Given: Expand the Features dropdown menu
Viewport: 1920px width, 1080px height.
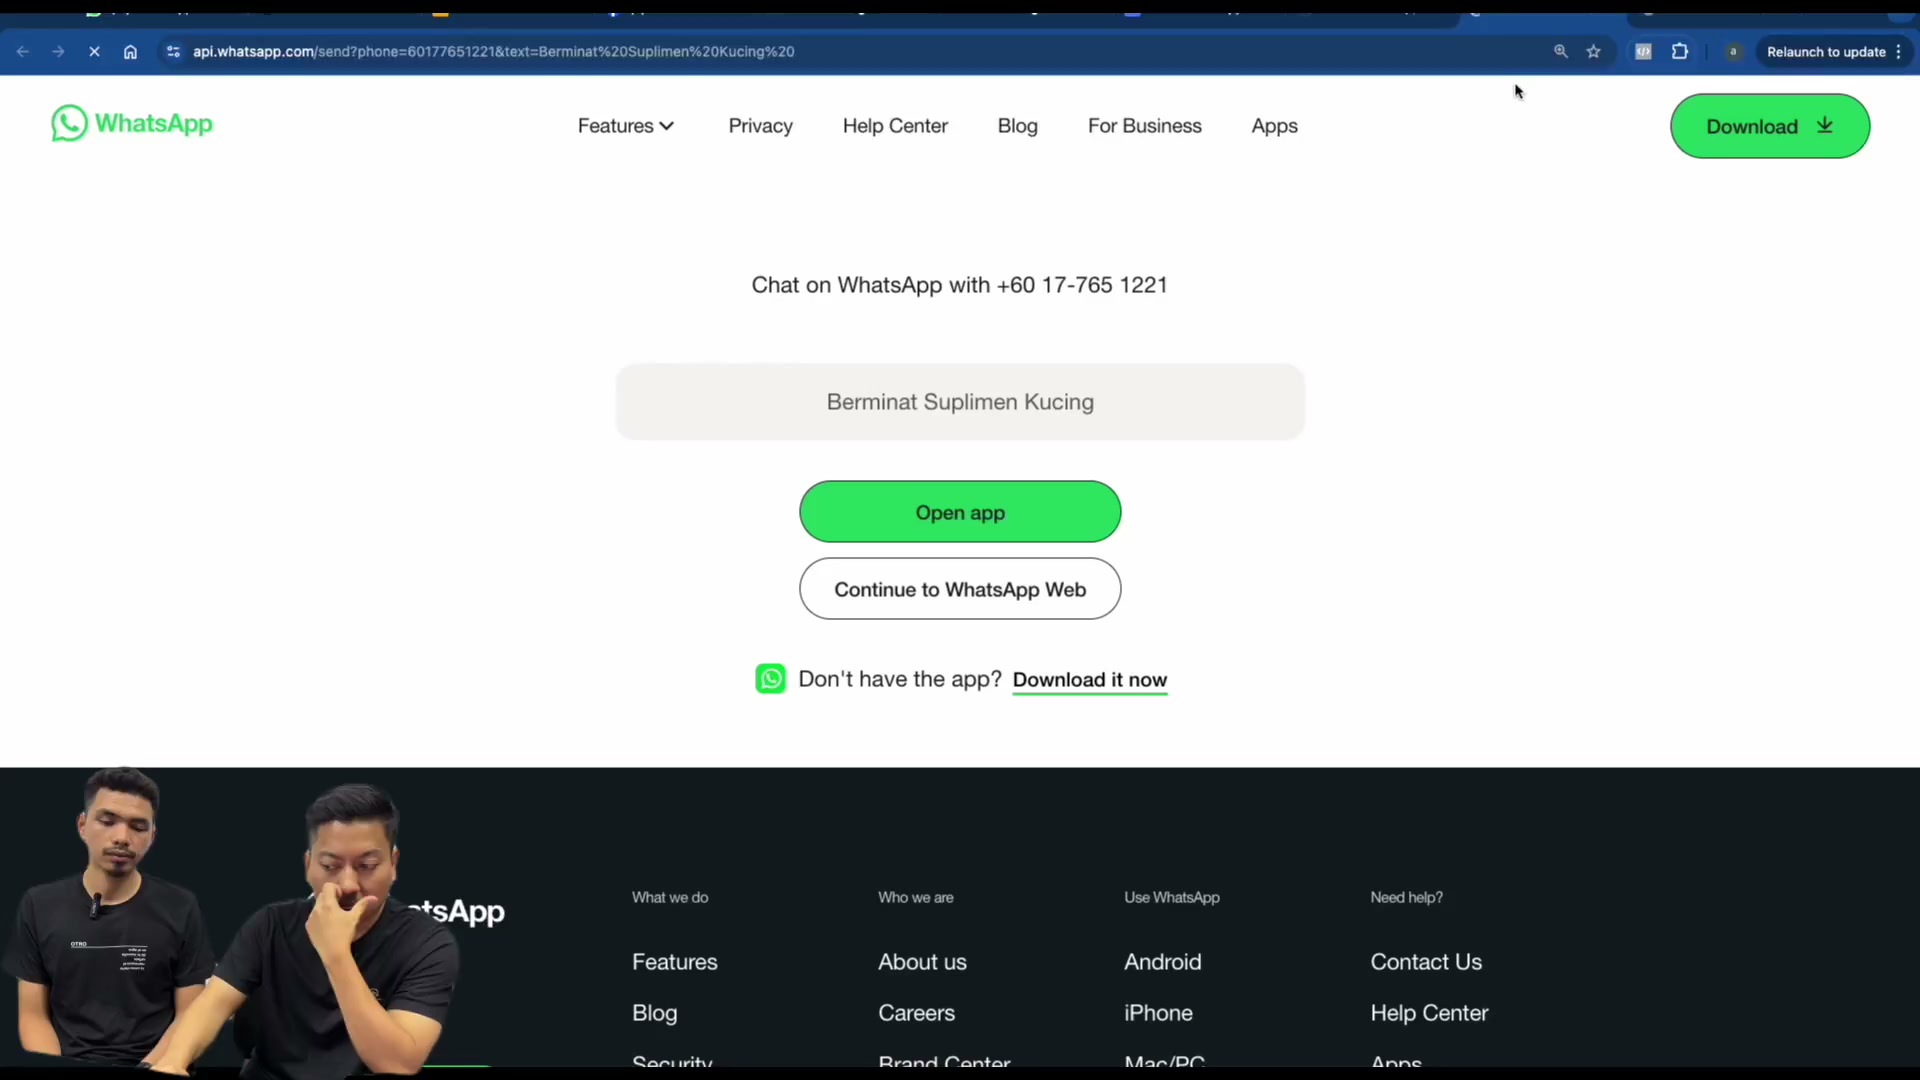Looking at the screenshot, I should point(626,126).
